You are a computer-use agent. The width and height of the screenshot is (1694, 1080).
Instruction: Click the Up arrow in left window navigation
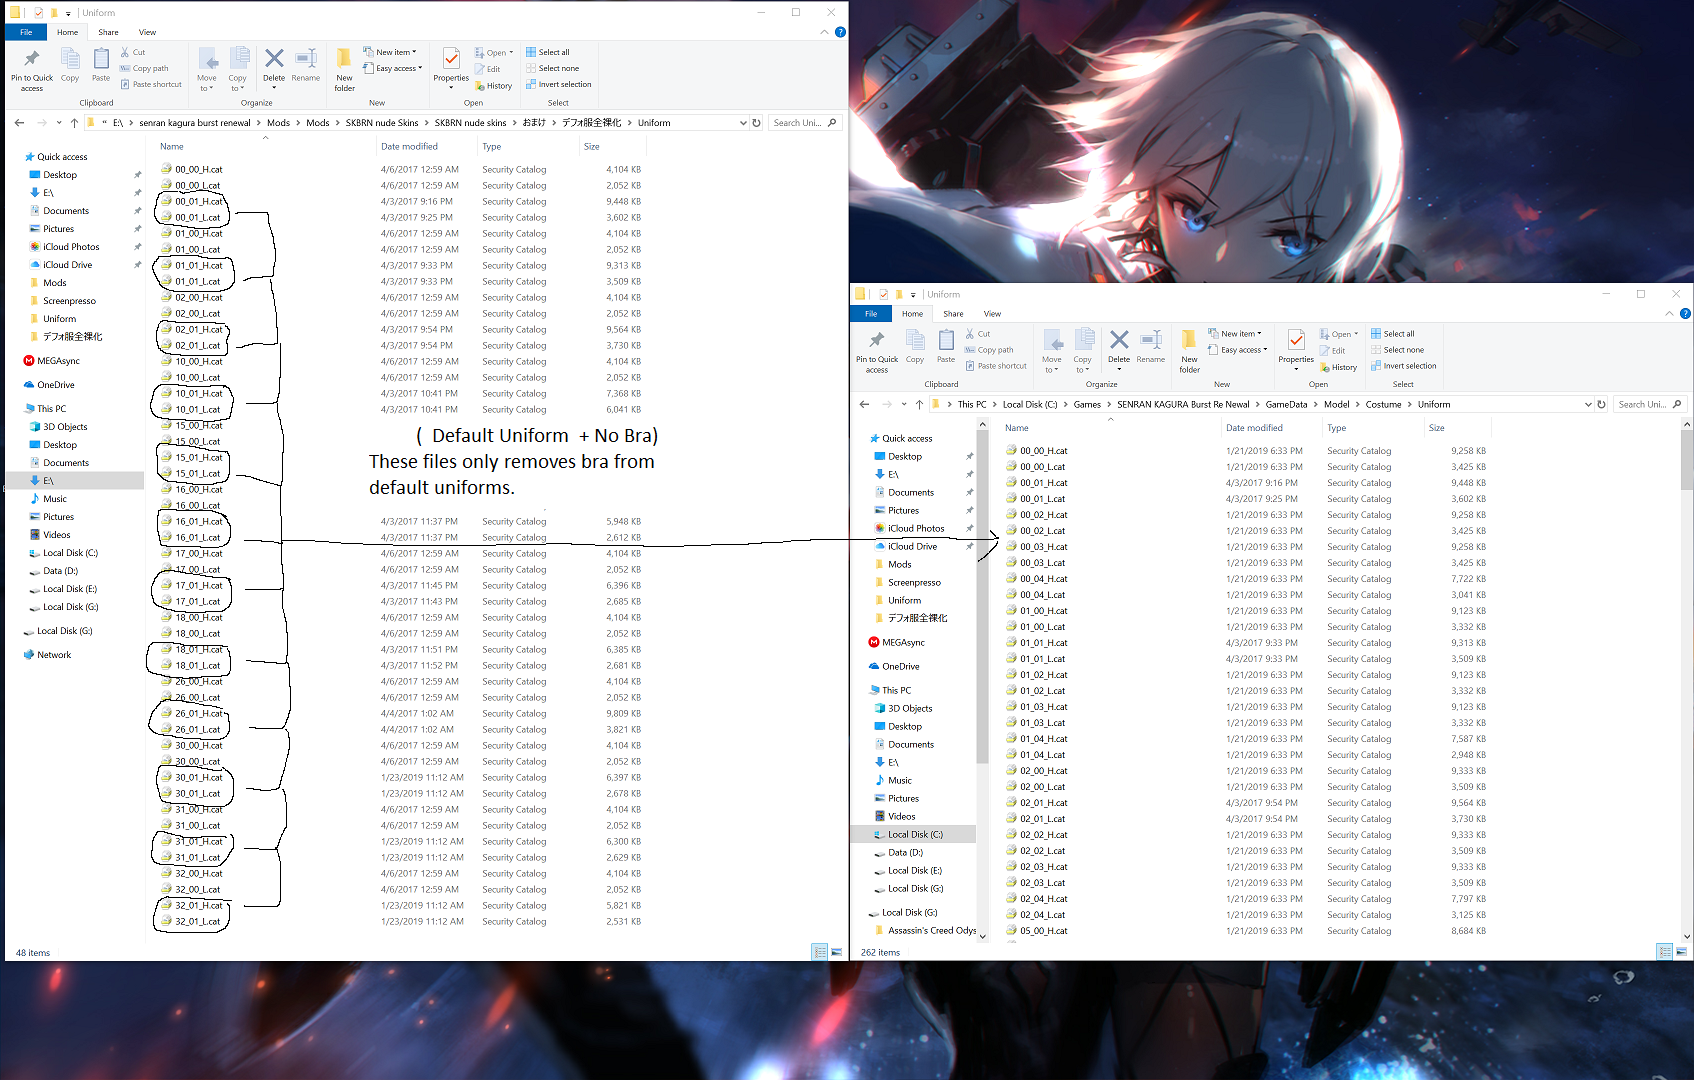74,123
